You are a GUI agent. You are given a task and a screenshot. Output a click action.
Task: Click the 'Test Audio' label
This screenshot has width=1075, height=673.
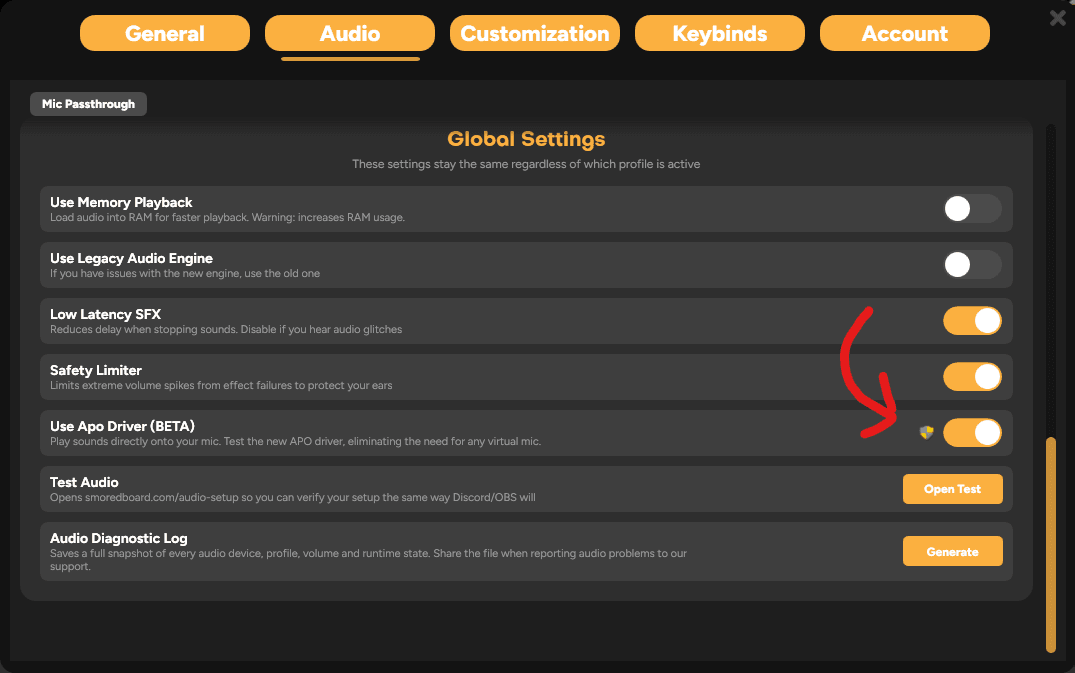click(x=84, y=482)
